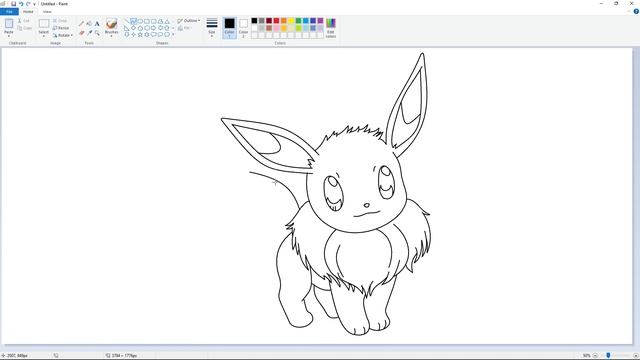Select the Eraser tool
640x360 pixels.
tap(82, 33)
